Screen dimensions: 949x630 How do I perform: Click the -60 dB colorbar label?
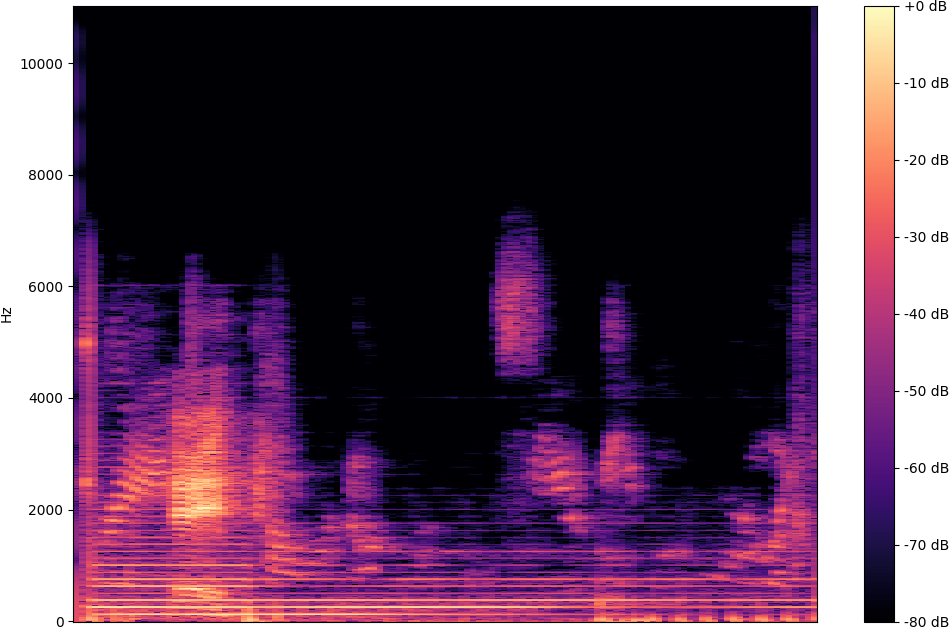coord(926,468)
